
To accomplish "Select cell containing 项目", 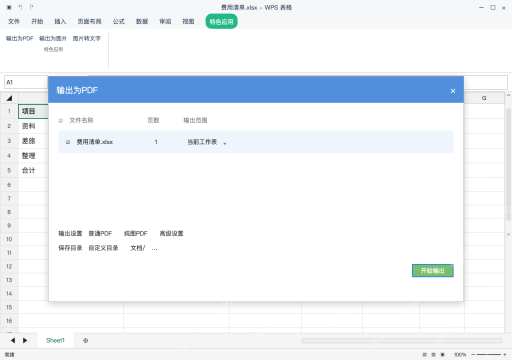I will (x=33, y=111).
